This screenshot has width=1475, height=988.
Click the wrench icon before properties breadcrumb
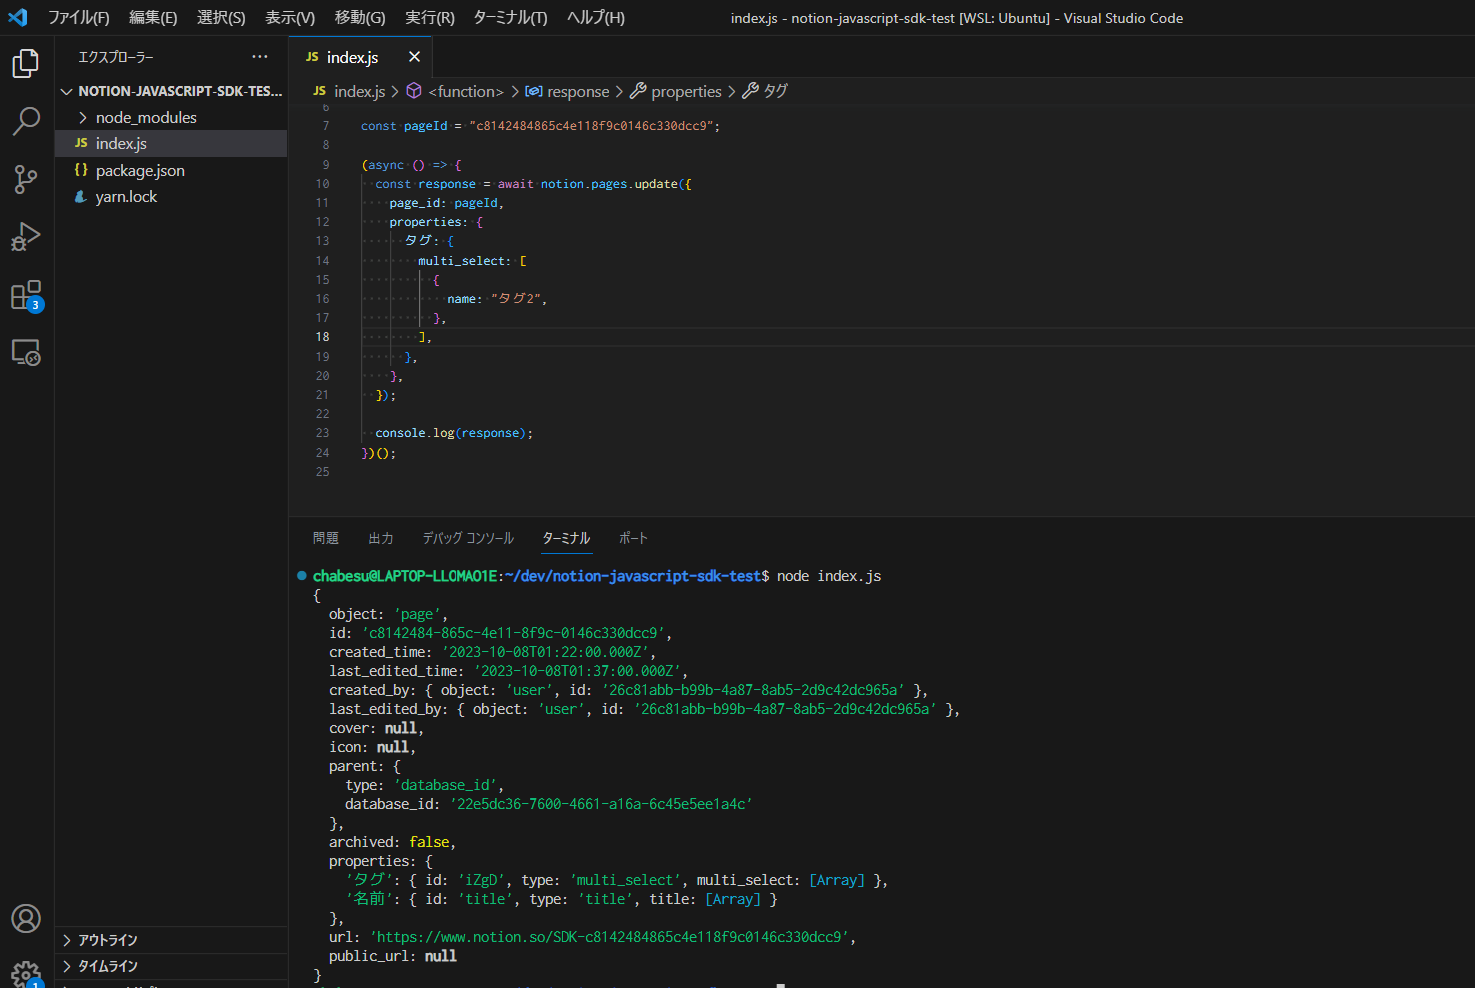[x=638, y=91]
